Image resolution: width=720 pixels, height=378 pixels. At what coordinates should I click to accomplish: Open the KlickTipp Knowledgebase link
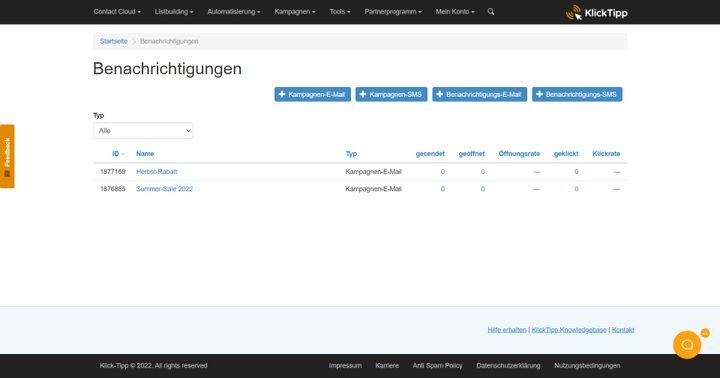click(x=569, y=330)
